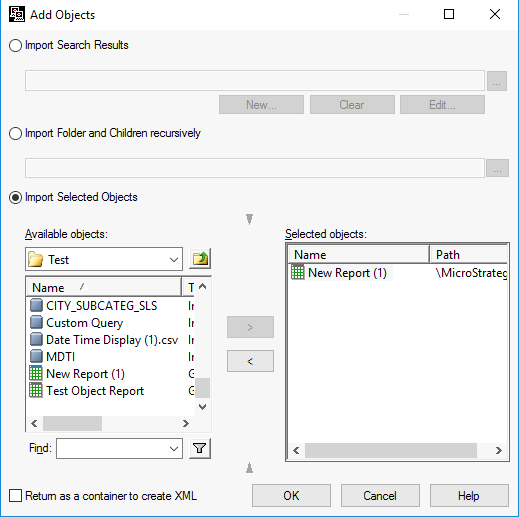Click the Name column header in Available objects
519x517 pixels.
[104, 287]
